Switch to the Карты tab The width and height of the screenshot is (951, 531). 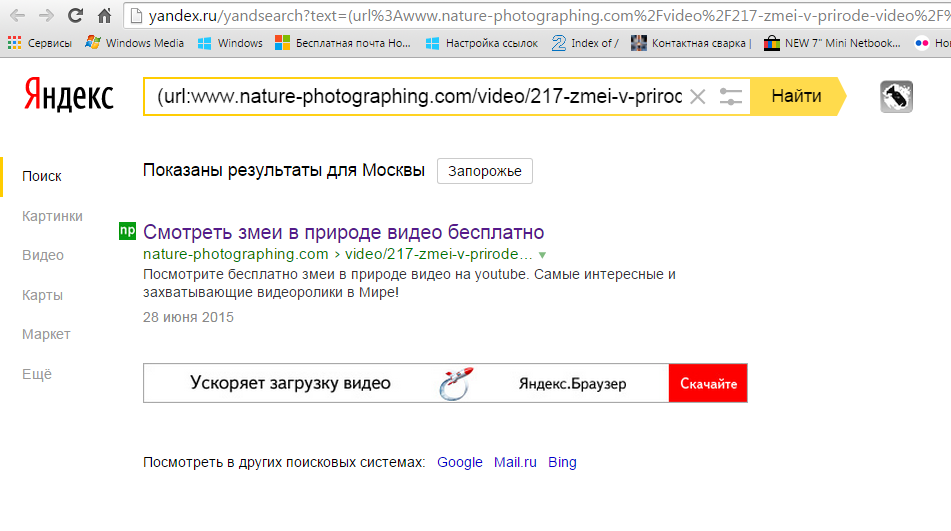tap(42, 295)
